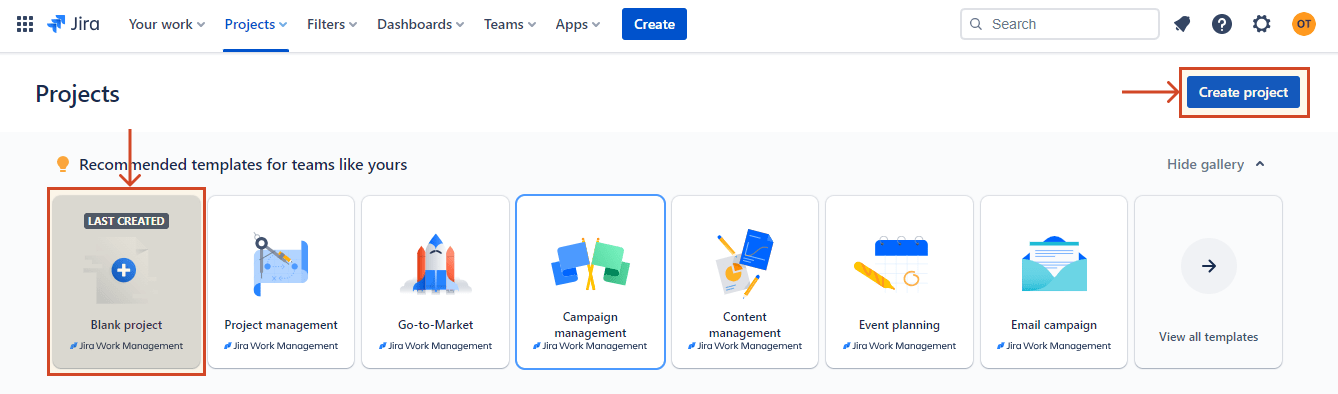
Task: Open the Filters dropdown menu
Action: pos(332,24)
